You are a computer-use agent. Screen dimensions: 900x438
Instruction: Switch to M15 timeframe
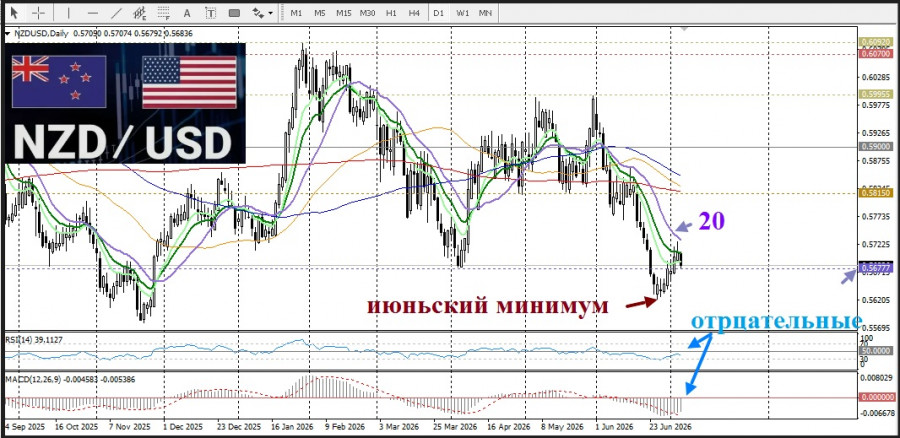344,13
